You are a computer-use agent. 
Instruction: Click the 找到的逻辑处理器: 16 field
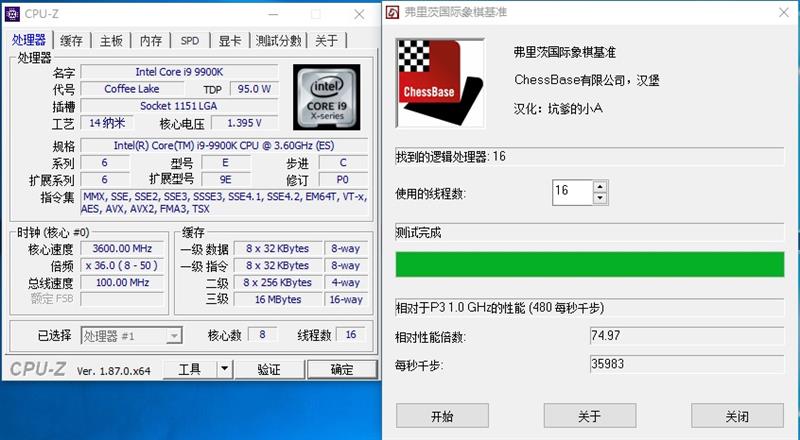(590, 157)
